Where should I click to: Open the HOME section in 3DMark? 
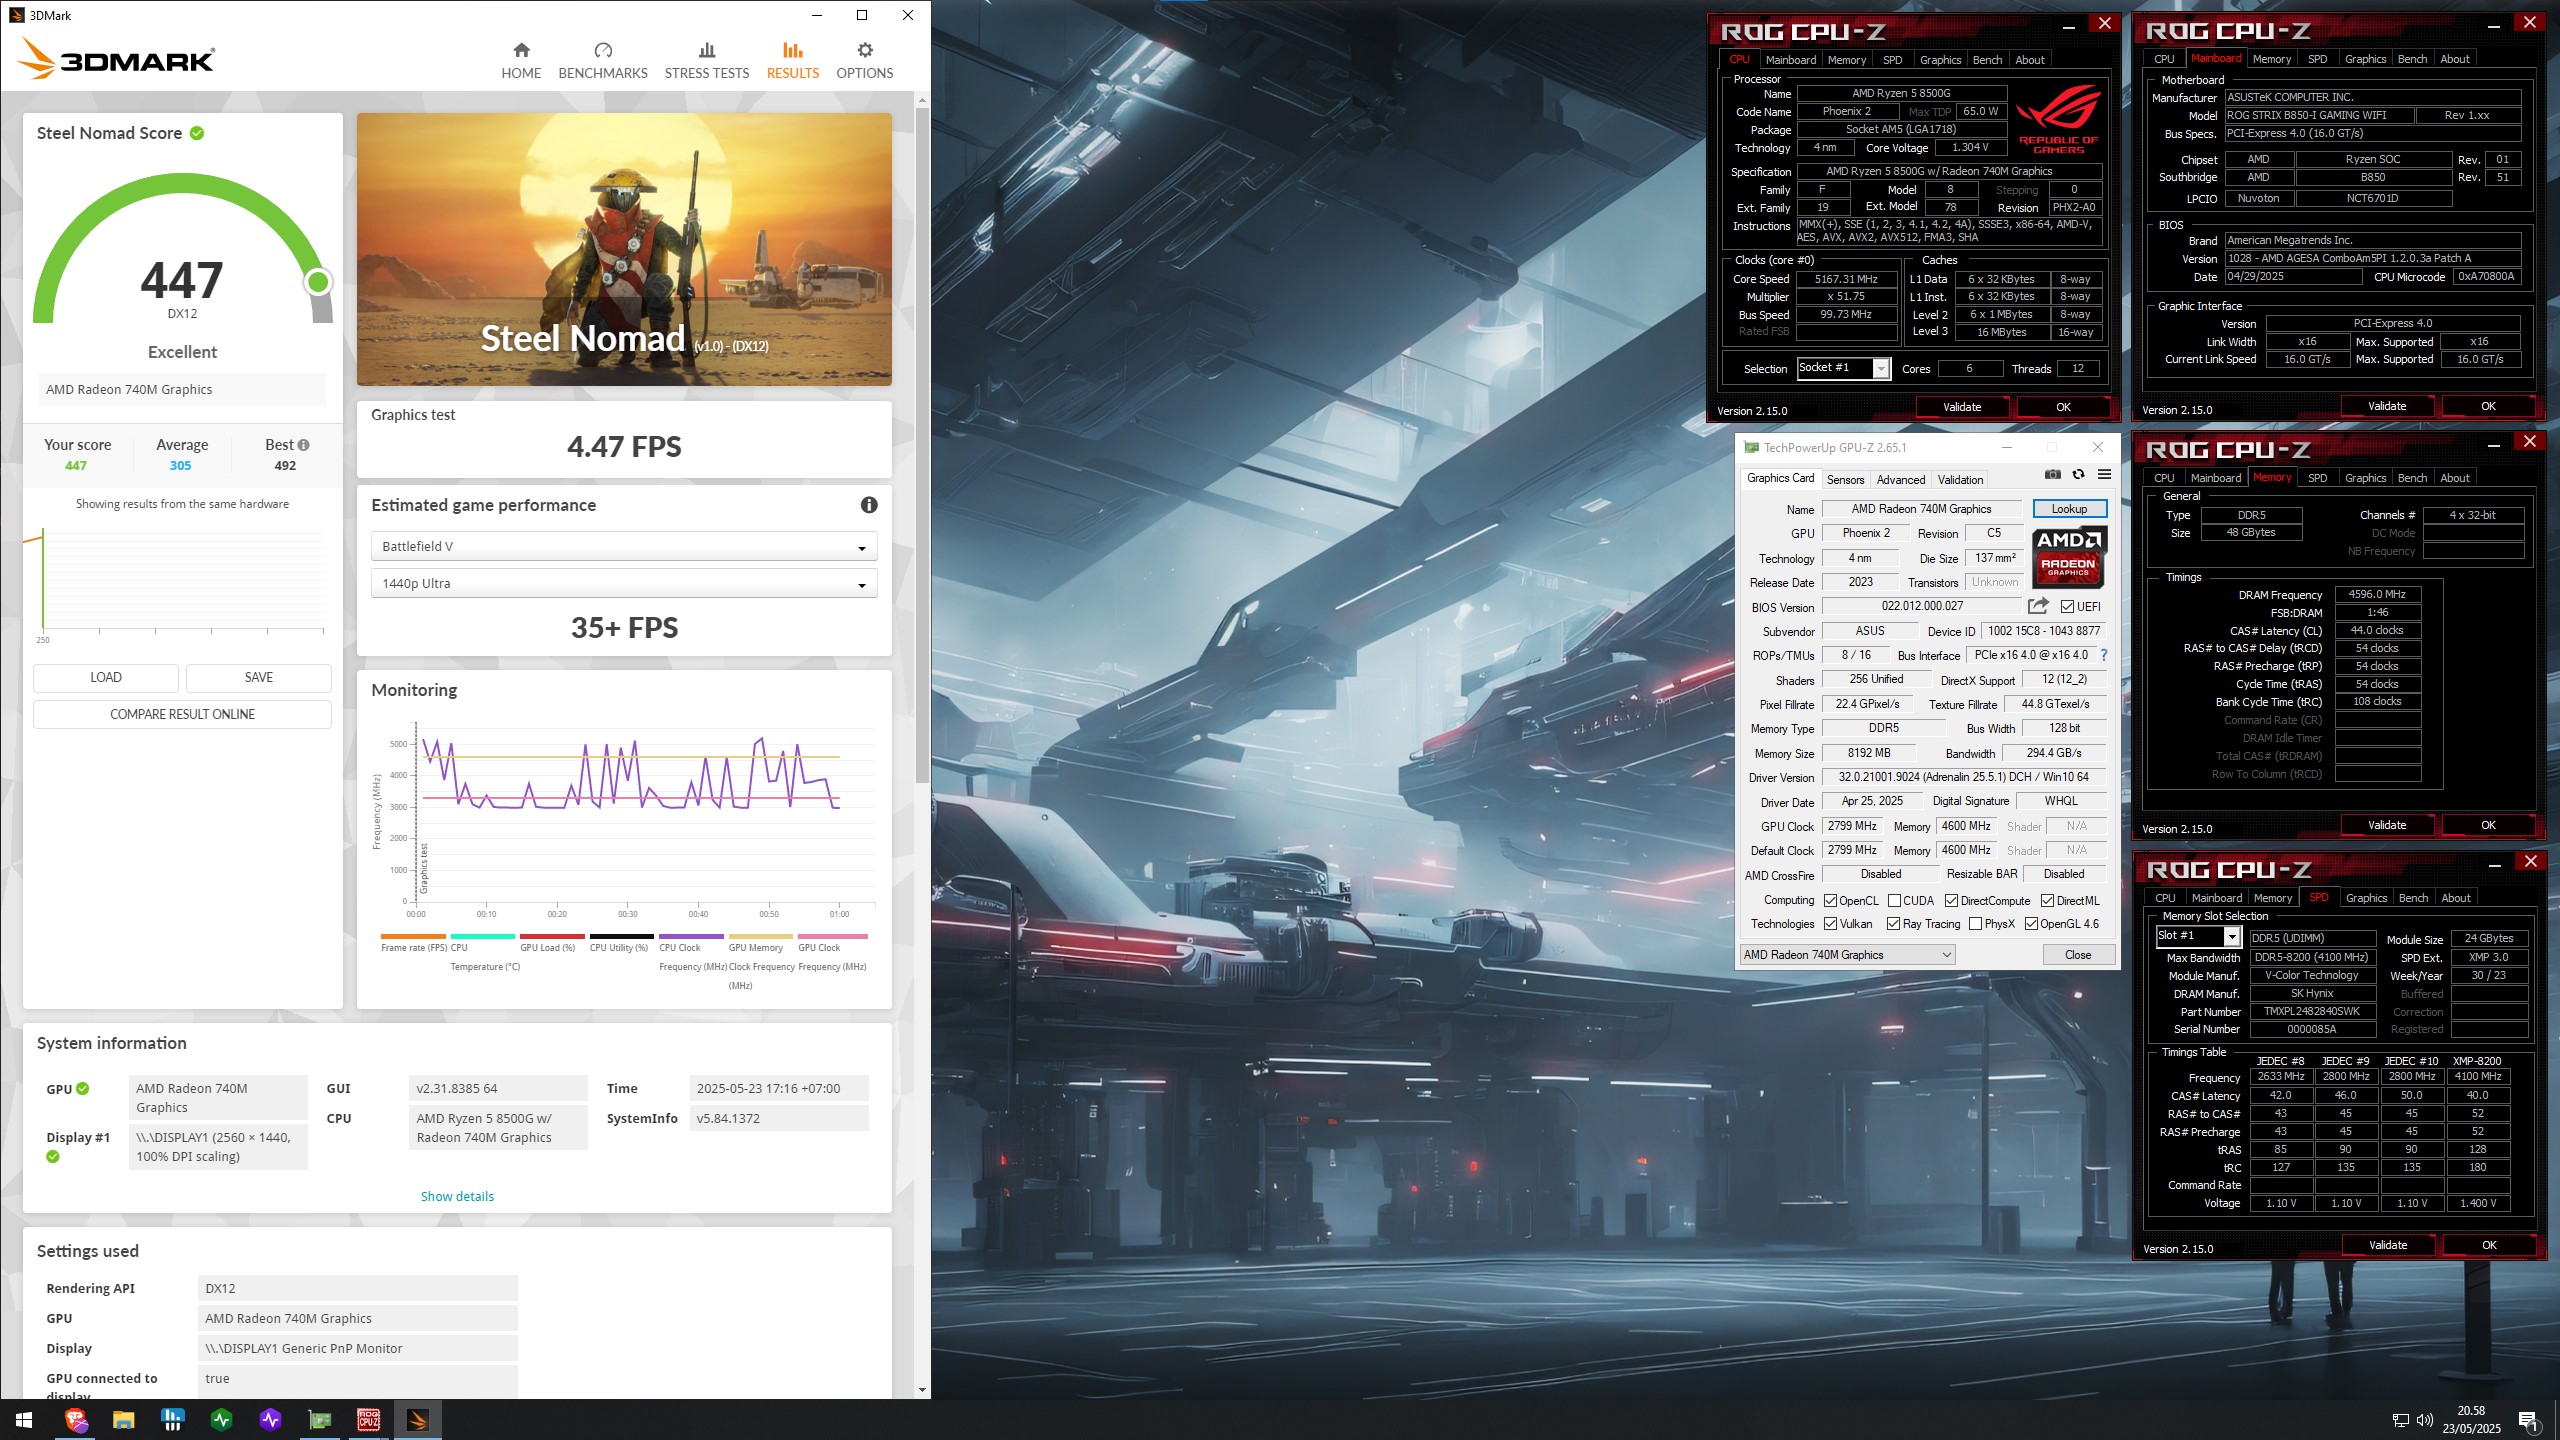(x=521, y=61)
